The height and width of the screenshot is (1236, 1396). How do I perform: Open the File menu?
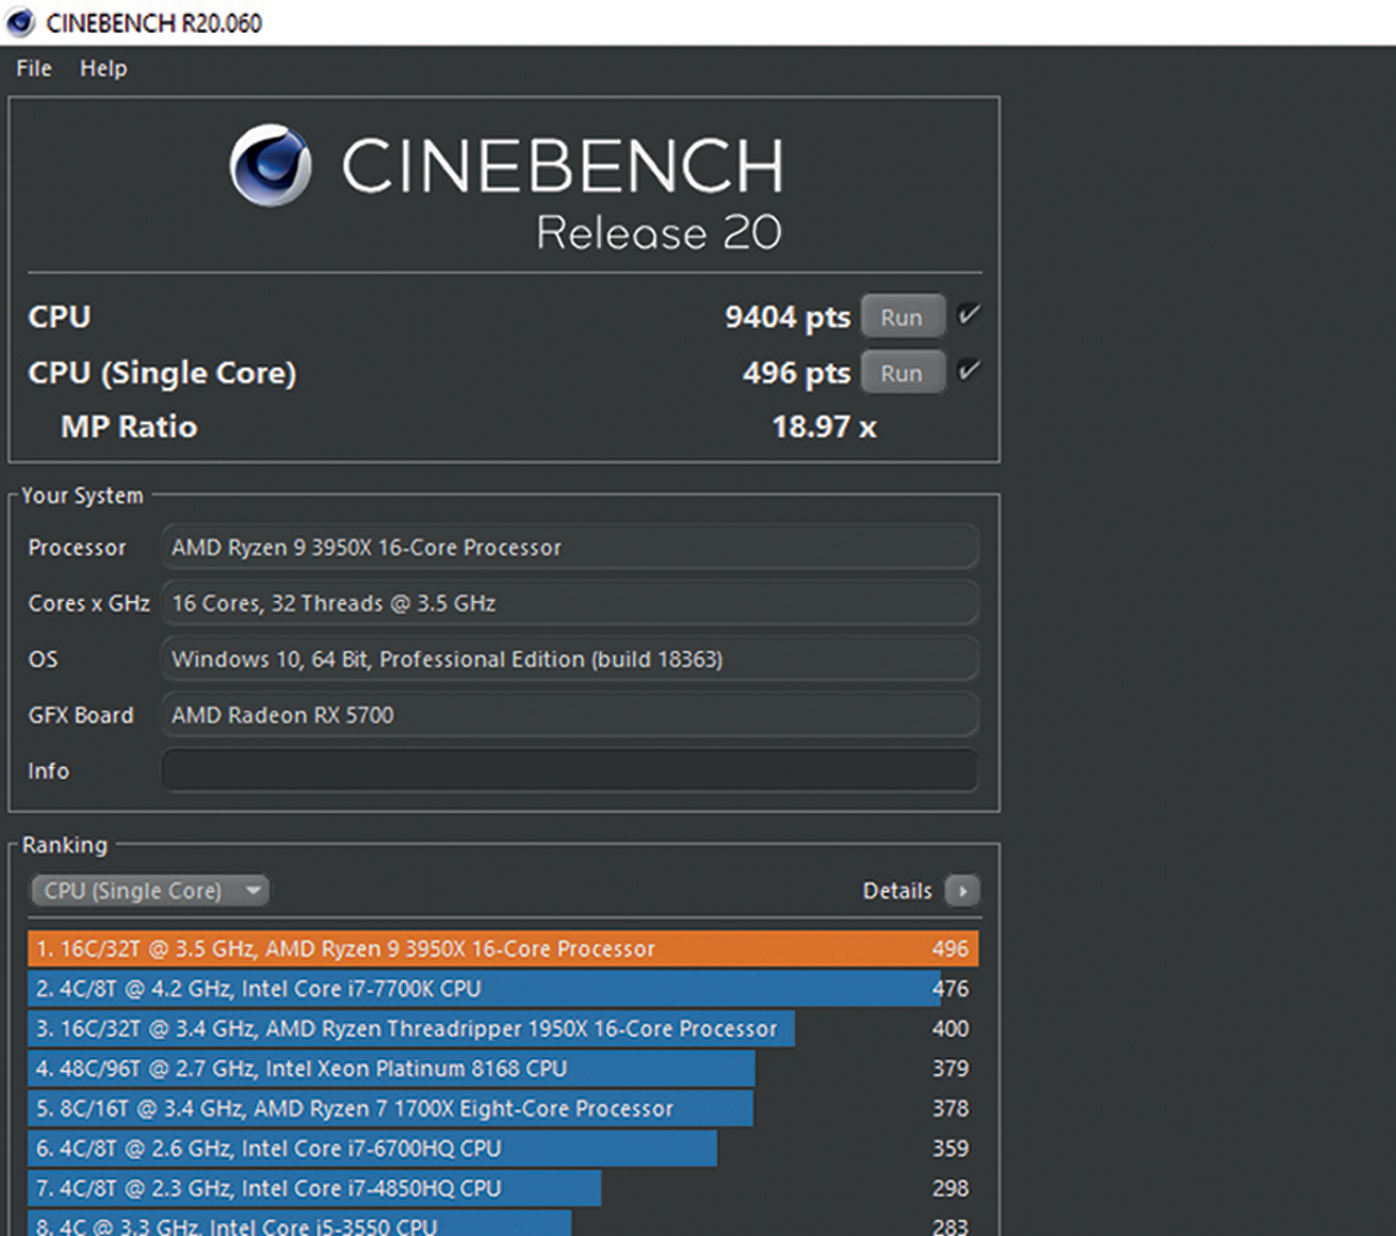pos(34,69)
